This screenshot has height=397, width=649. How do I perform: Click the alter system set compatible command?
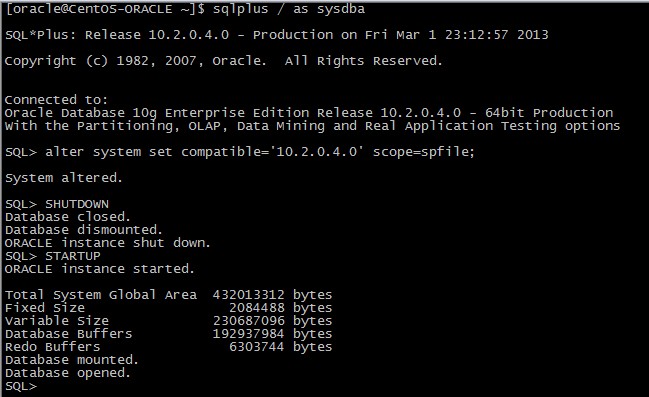pyautogui.click(x=260, y=152)
